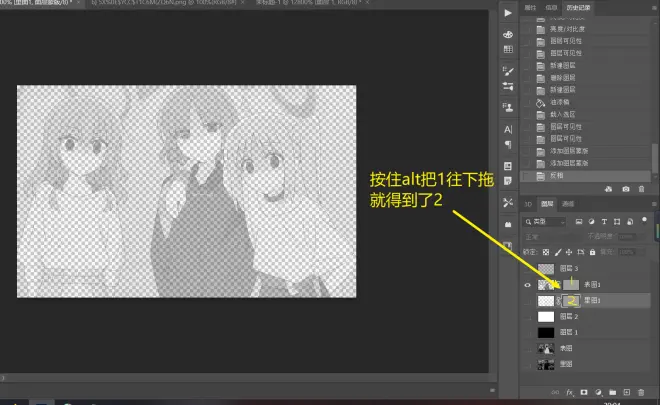Screen dimensions: 660x405
Task: Hide the 表图1 layer eye icon
Action: [527, 285]
